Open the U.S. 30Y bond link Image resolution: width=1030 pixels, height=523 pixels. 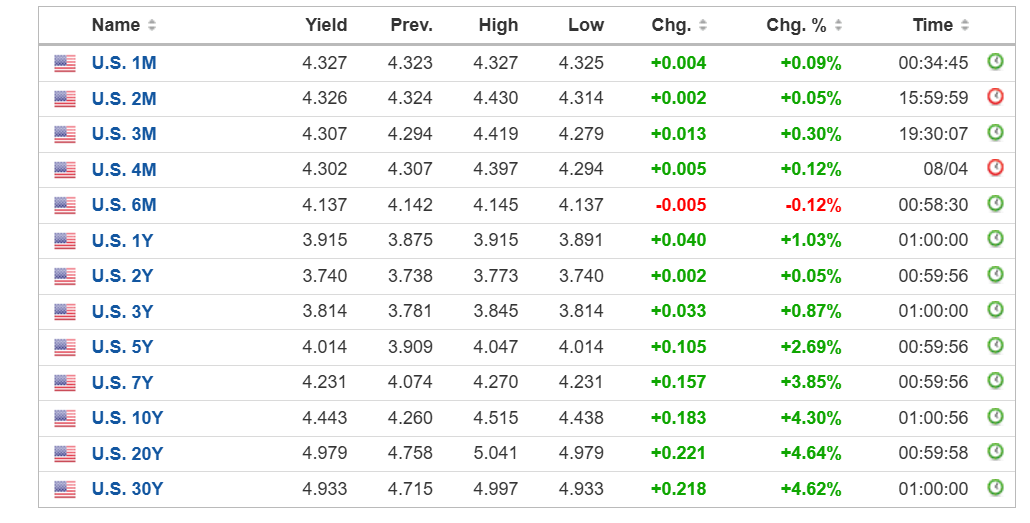(127, 489)
